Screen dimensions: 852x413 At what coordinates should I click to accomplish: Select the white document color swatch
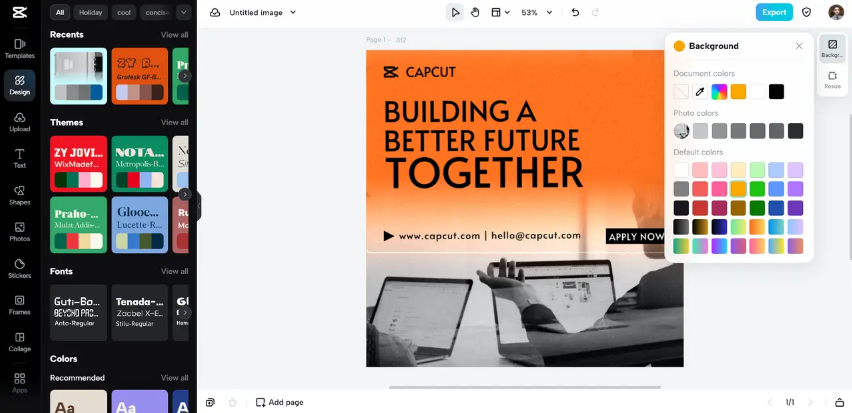point(757,92)
